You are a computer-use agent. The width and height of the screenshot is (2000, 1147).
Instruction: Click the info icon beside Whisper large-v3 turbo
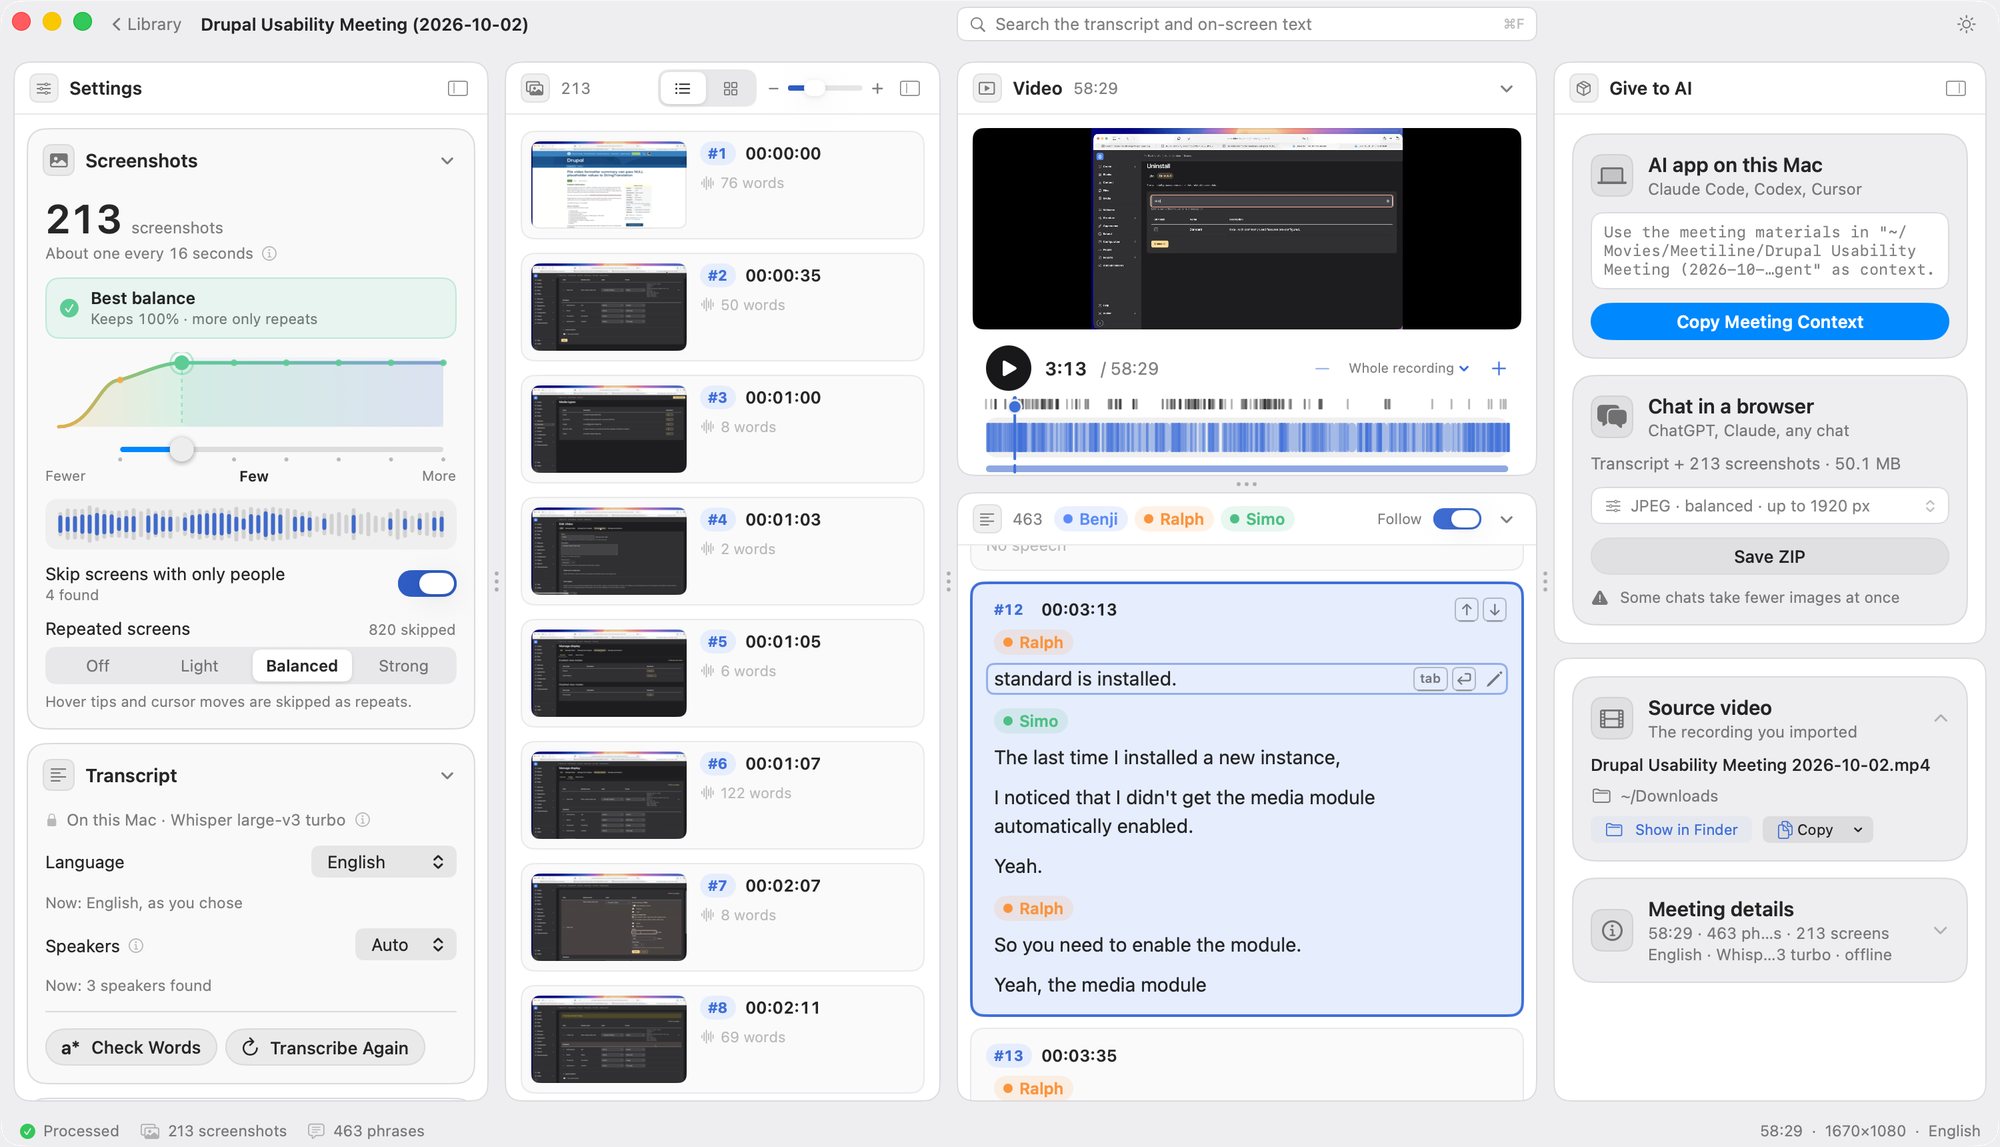[363, 819]
